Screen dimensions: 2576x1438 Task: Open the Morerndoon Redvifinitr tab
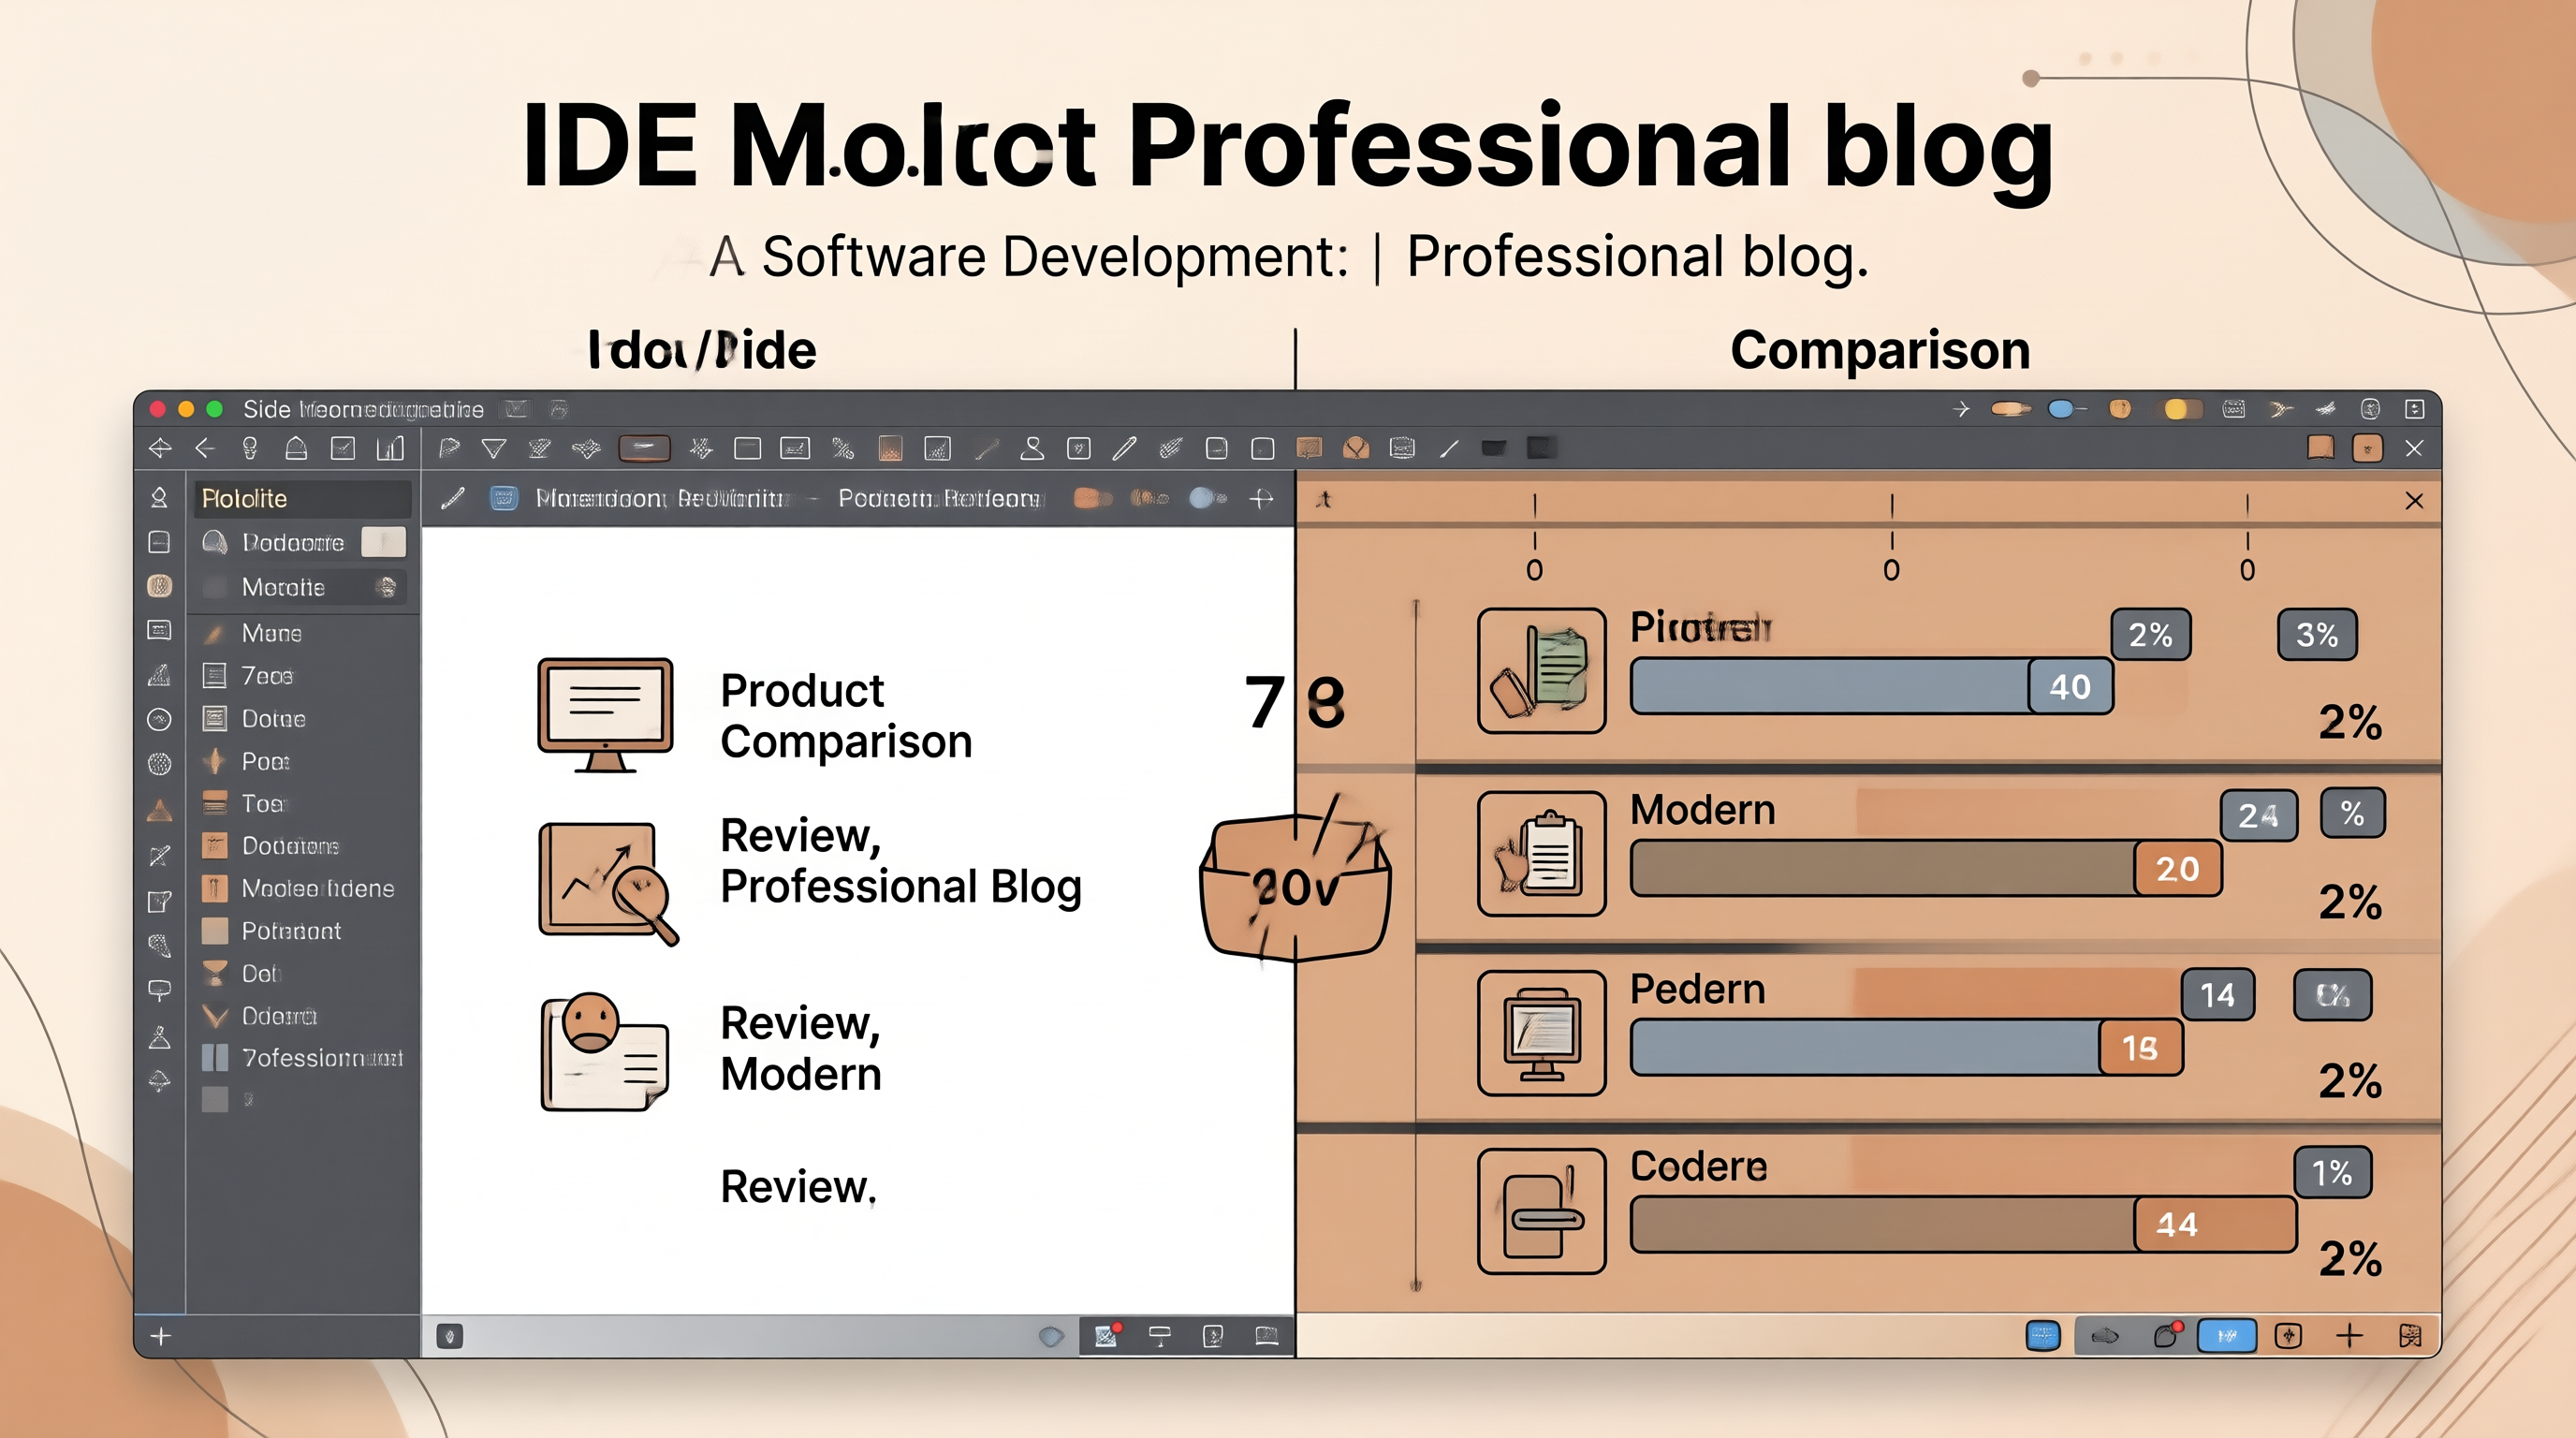click(x=661, y=498)
